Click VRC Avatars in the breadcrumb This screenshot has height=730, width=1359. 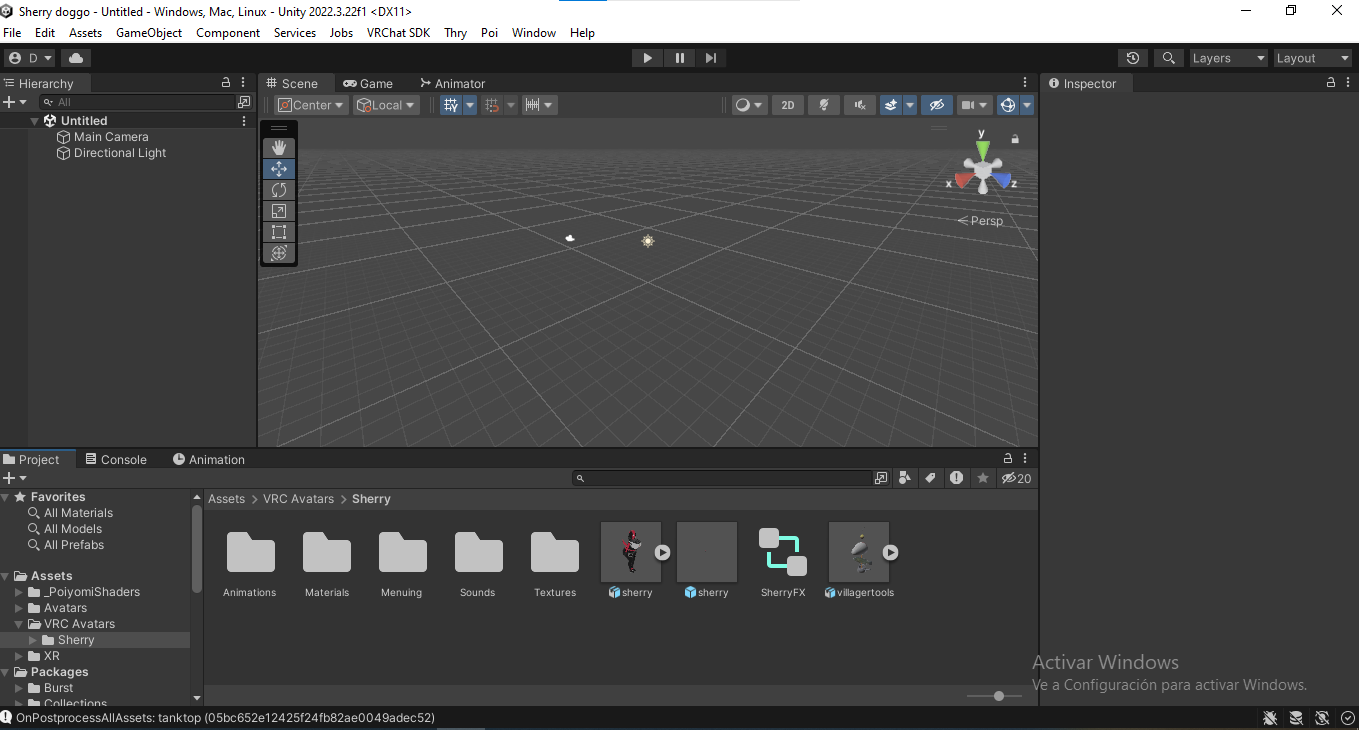coord(298,499)
